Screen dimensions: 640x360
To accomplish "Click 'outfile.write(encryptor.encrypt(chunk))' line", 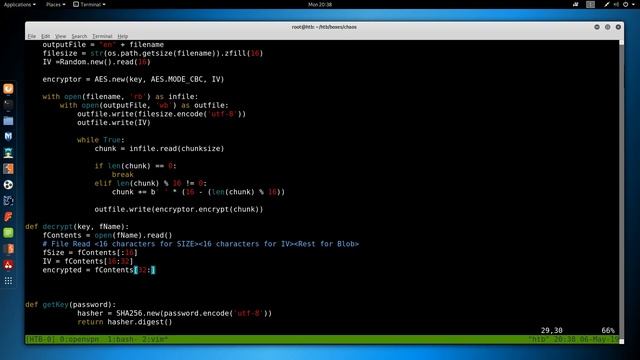I will click(179, 209).
